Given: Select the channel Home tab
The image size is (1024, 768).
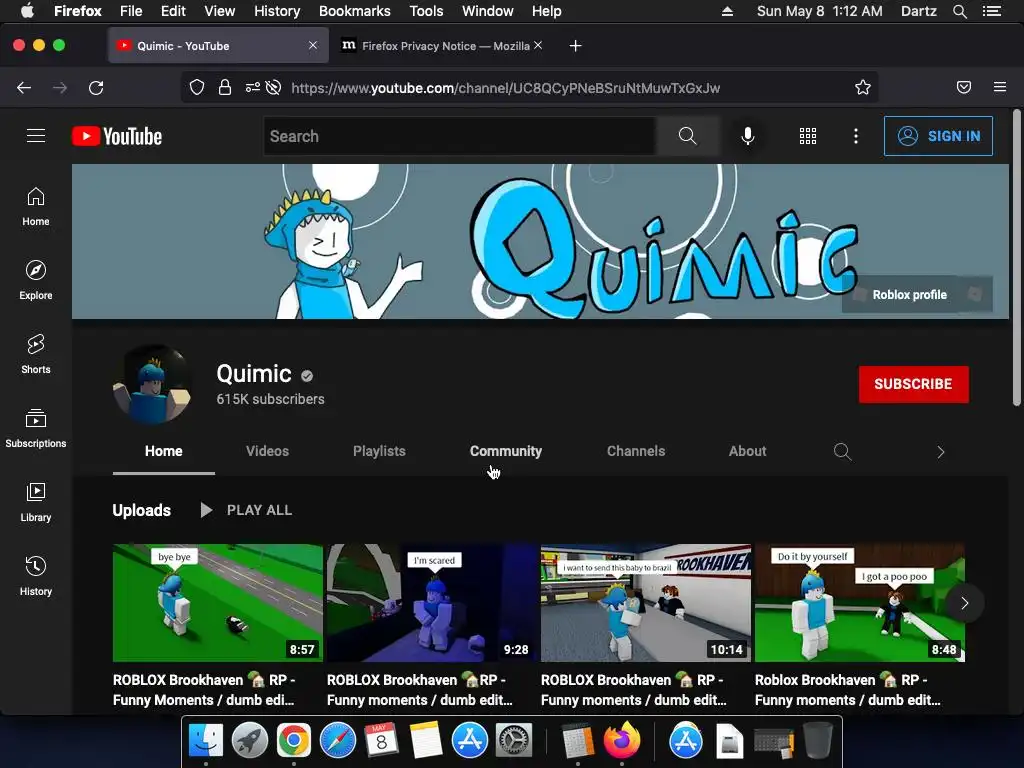Looking at the screenshot, I should pyautogui.click(x=164, y=451).
